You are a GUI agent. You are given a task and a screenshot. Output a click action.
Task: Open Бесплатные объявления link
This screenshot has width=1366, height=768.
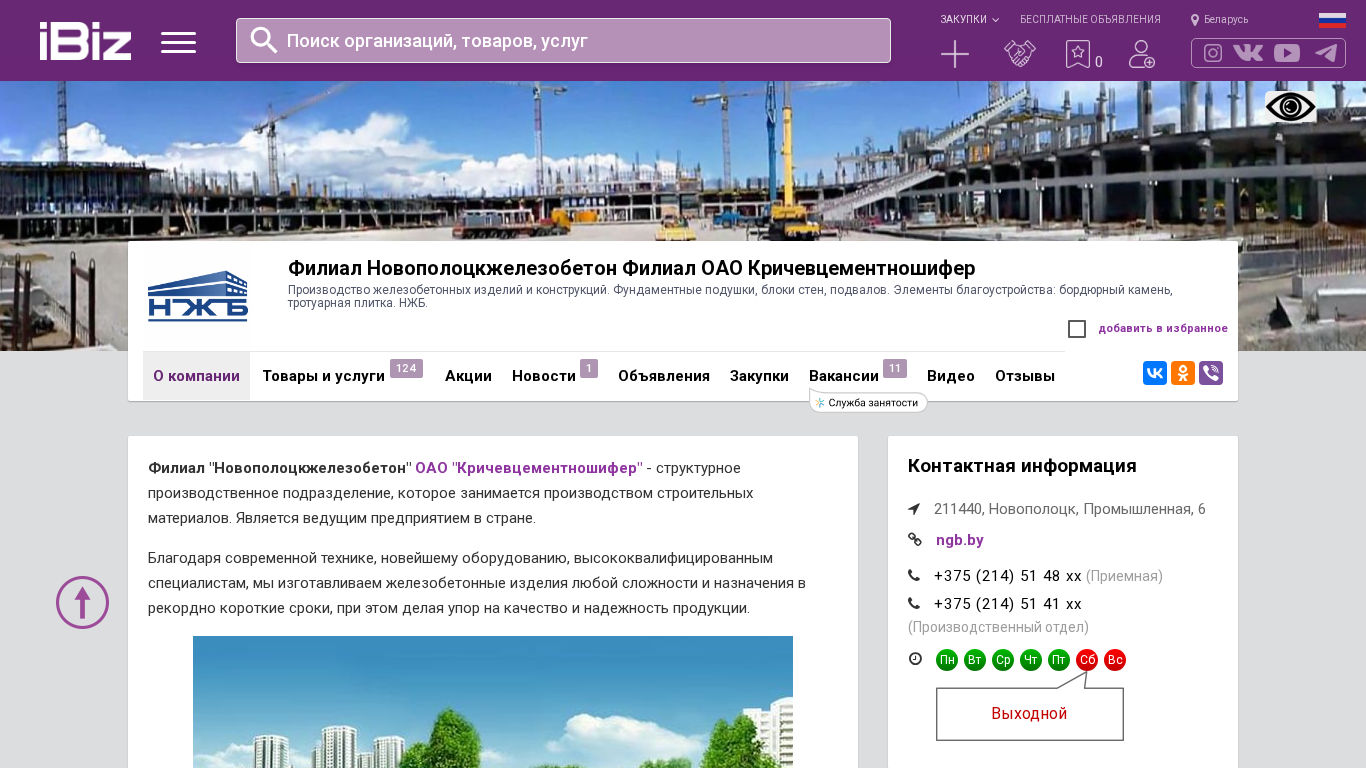[x=1090, y=20]
